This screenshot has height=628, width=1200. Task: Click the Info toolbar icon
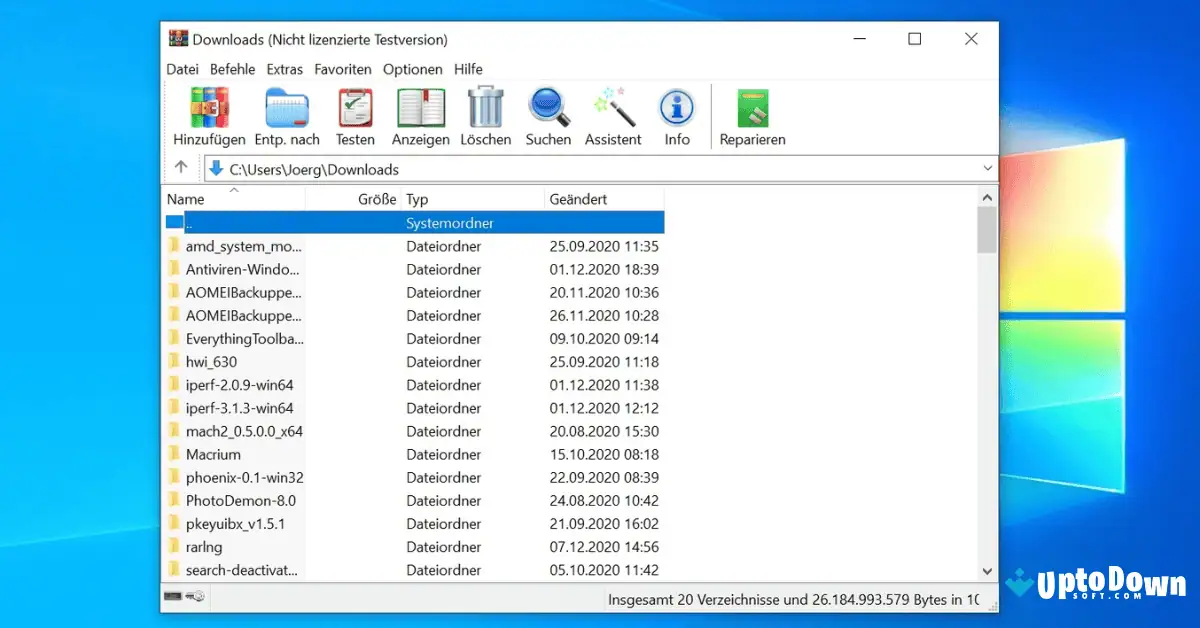coord(677,105)
